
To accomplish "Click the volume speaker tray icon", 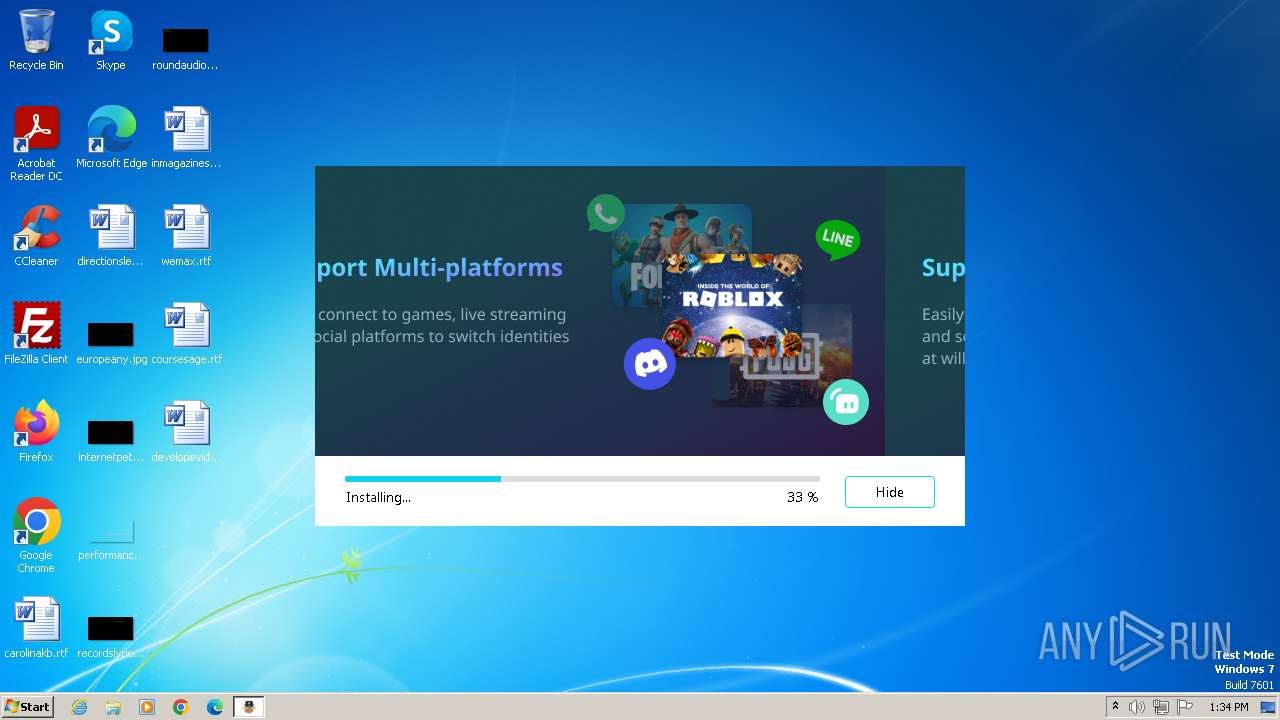I will coord(1137,707).
